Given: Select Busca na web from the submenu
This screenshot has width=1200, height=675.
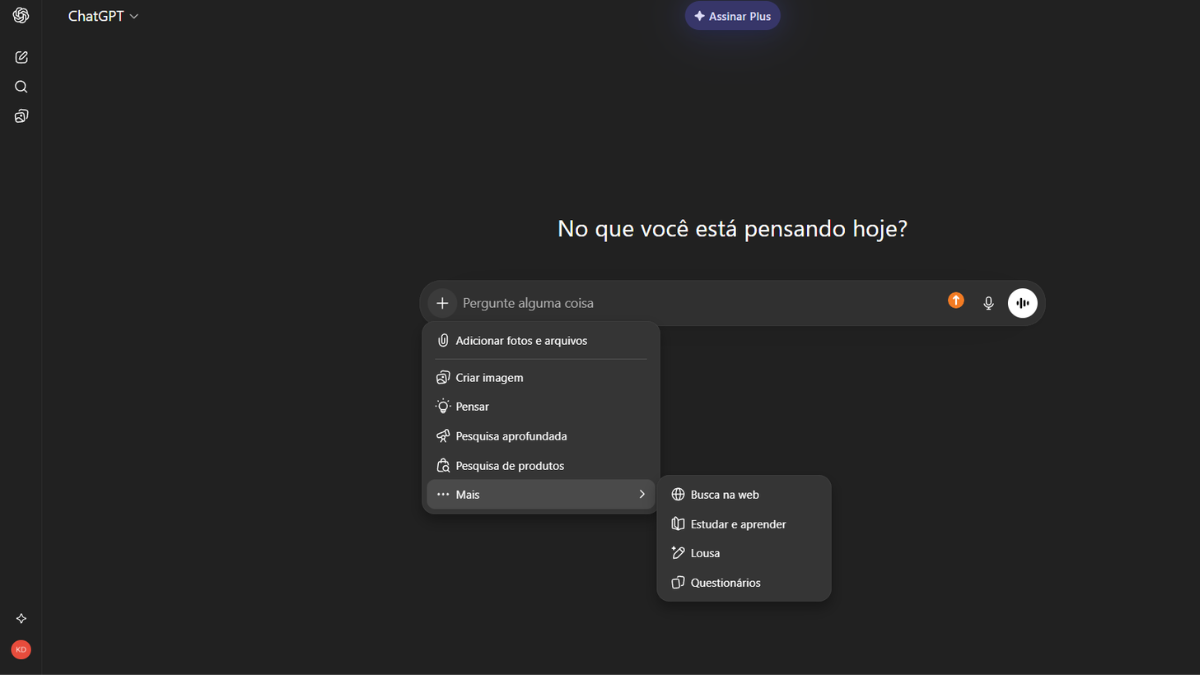Looking at the screenshot, I should [x=725, y=494].
